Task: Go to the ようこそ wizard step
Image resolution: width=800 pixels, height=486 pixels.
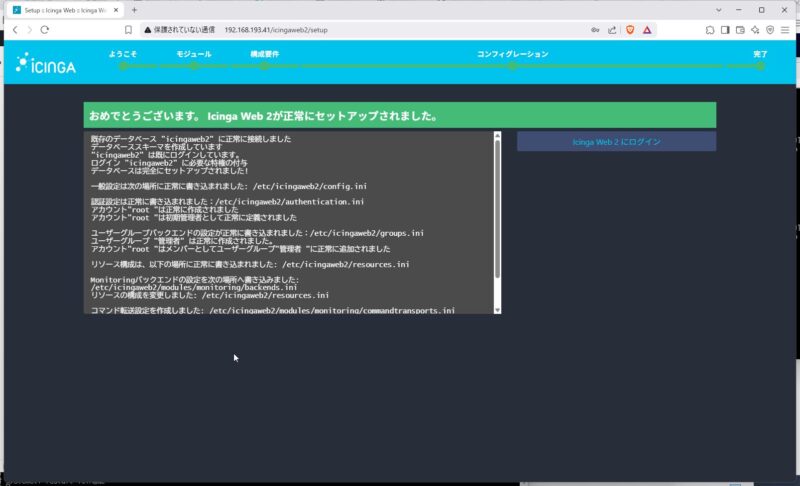Action: click(122, 54)
